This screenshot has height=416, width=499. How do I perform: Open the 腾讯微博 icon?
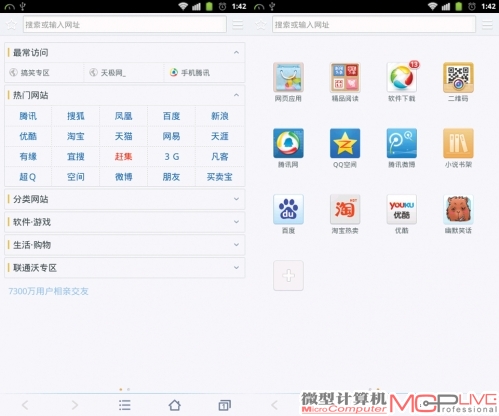pos(402,143)
